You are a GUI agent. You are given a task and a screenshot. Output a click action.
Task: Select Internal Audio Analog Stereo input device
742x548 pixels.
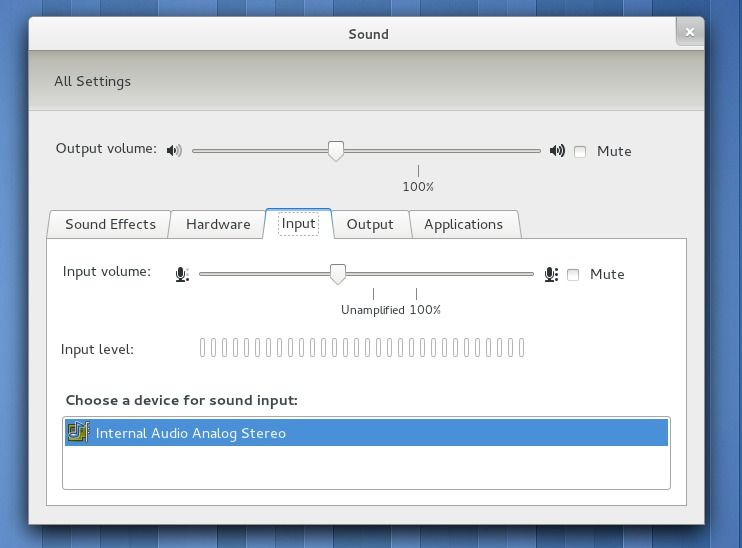(x=191, y=433)
